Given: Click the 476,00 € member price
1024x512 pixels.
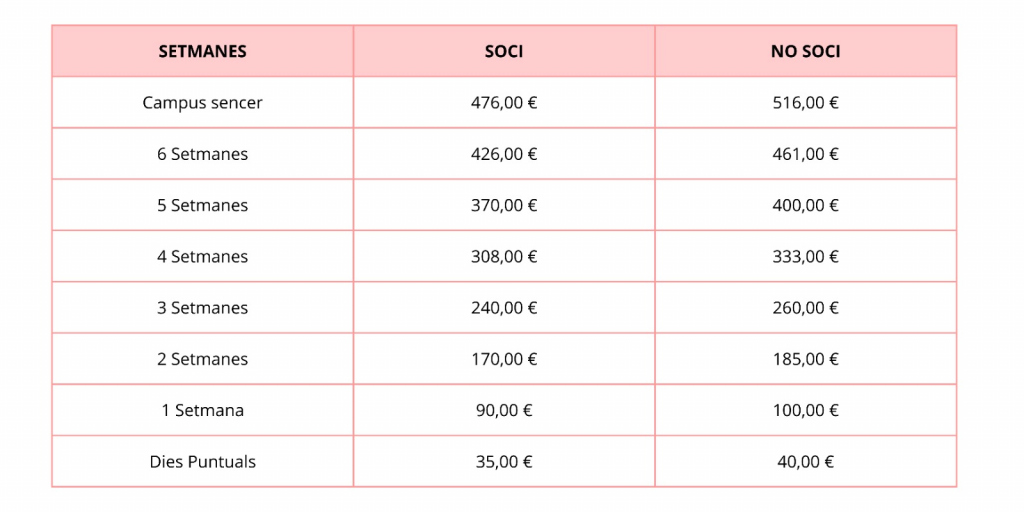Looking at the screenshot, I should pyautogui.click(x=504, y=103).
